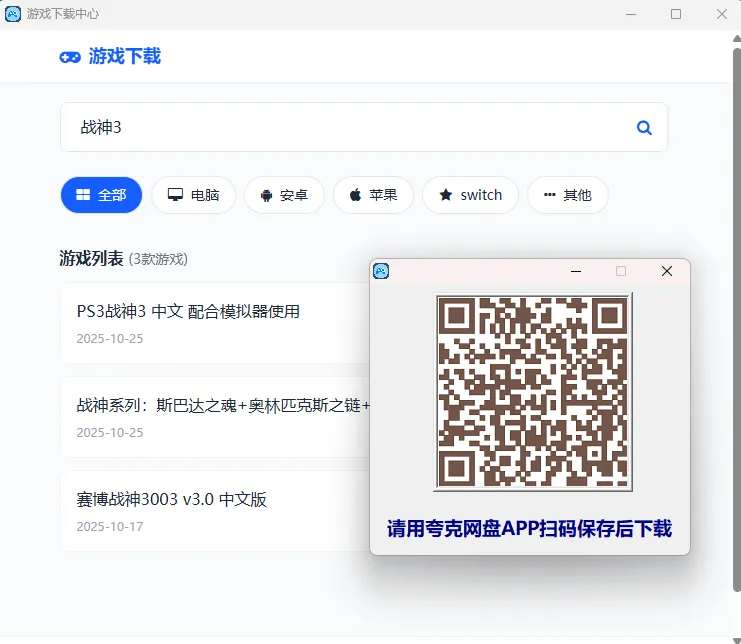Click the (3款游戏) count text
Screen dimensions: 741x644
(158, 259)
